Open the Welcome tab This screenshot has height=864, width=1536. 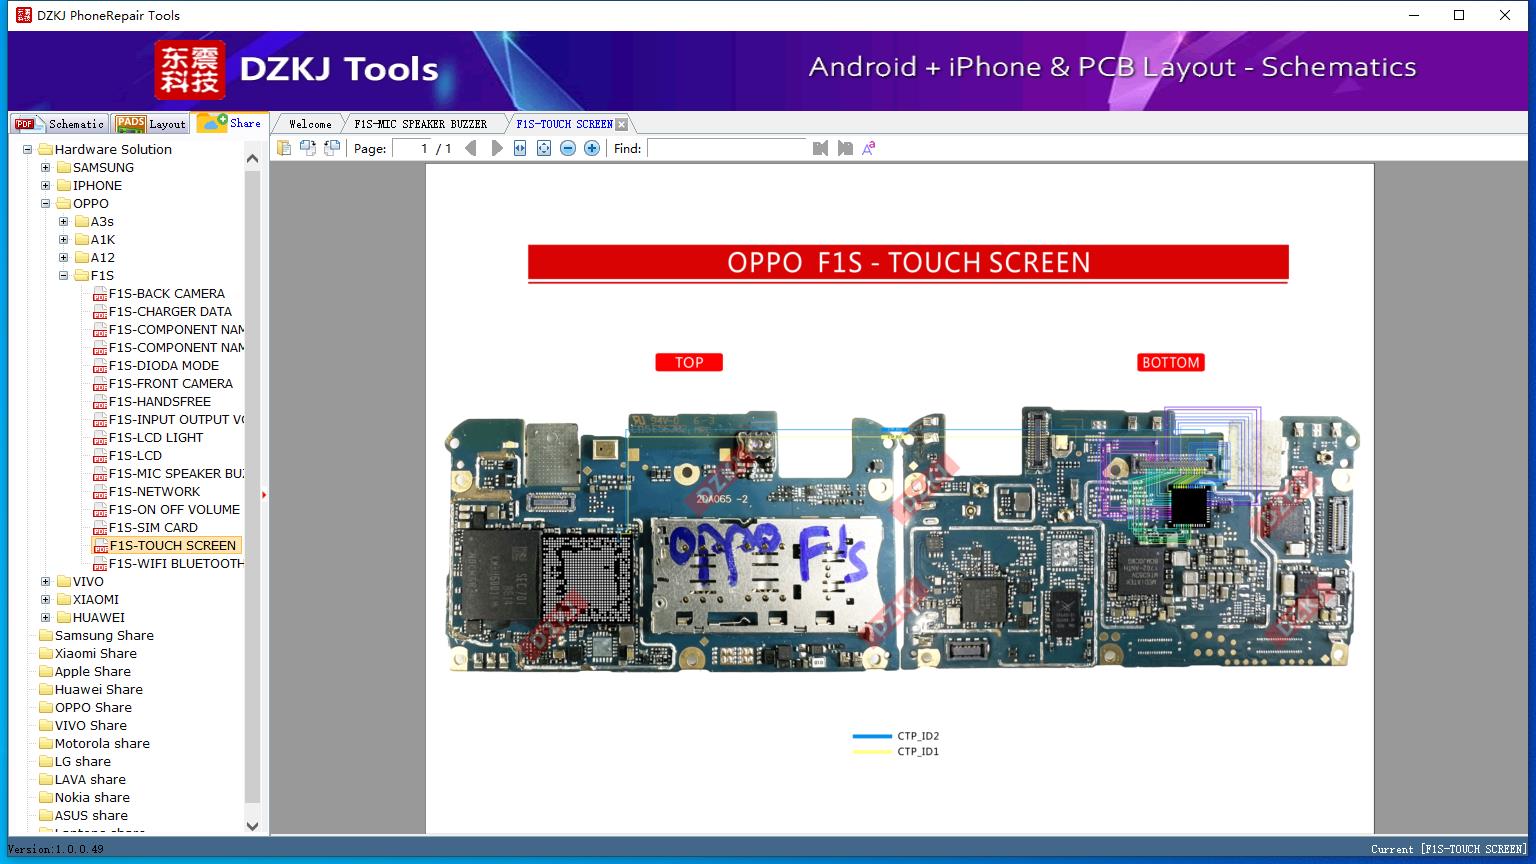310,124
